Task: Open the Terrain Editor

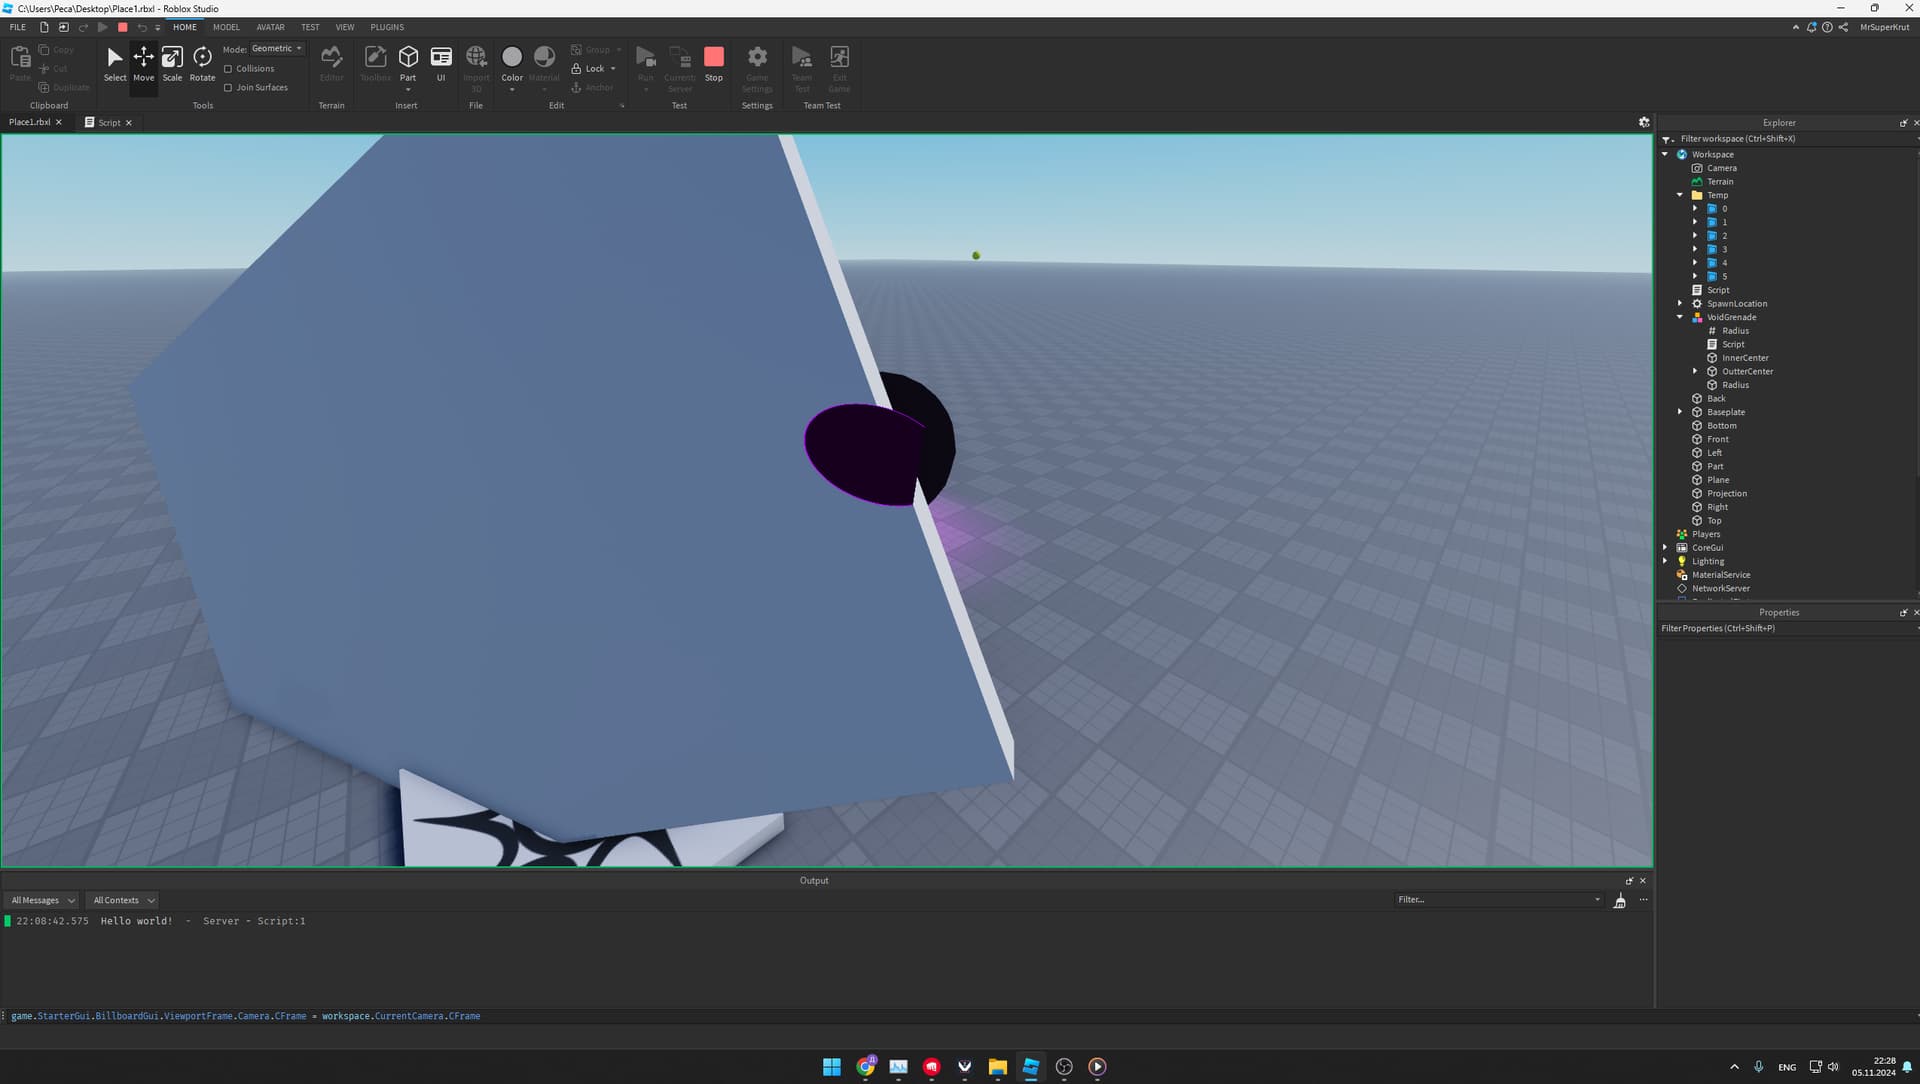Action: [x=331, y=62]
